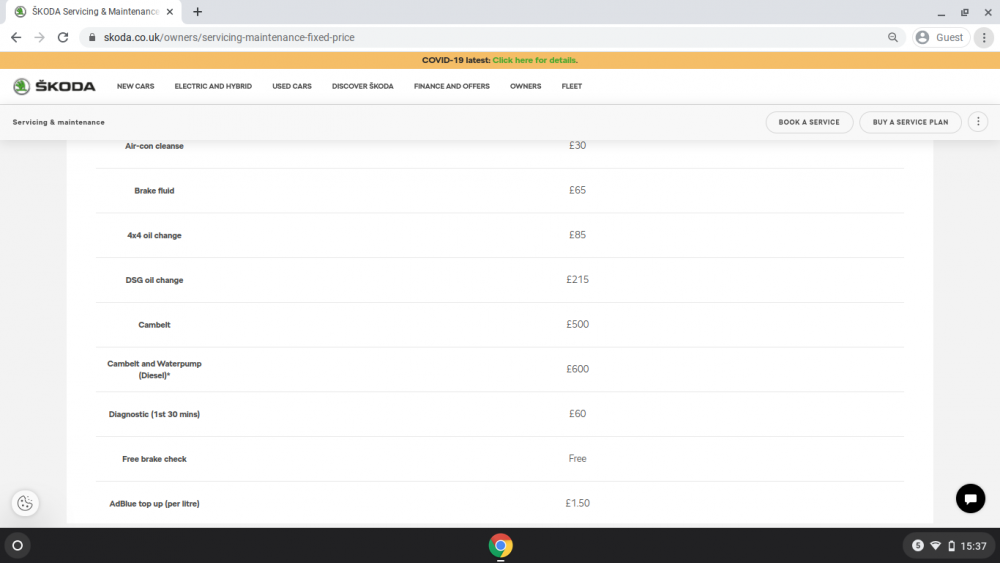1000x563 pixels.
Task: Click the 4x4 oil change label
Action: [154, 235]
